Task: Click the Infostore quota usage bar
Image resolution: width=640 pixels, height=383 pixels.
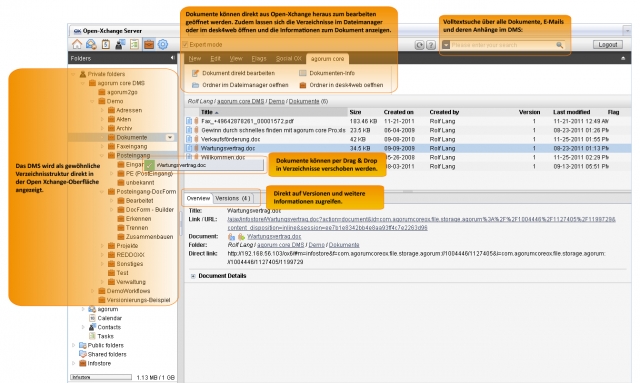Action: click(101, 377)
